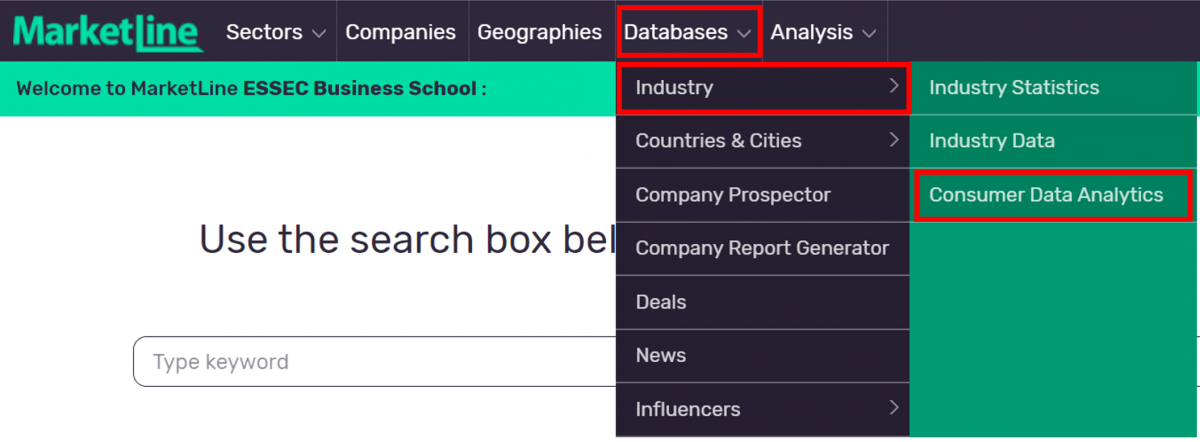Open Company Prospector
The image size is (1200, 442).
763,195
